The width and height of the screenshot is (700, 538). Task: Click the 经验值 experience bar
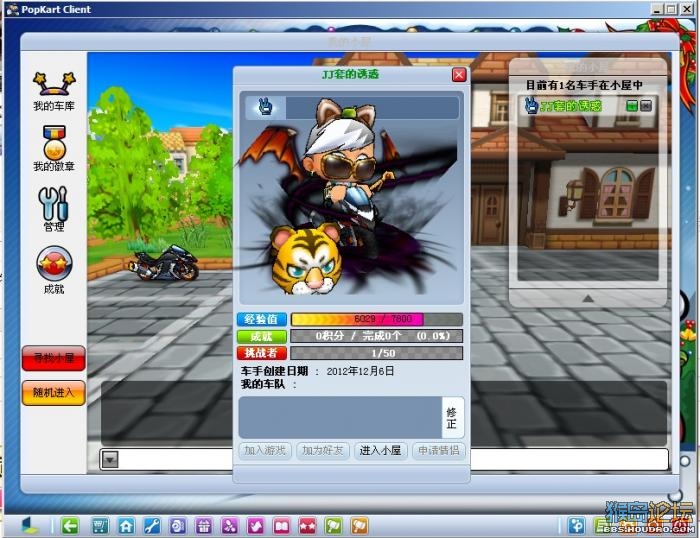click(376, 319)
